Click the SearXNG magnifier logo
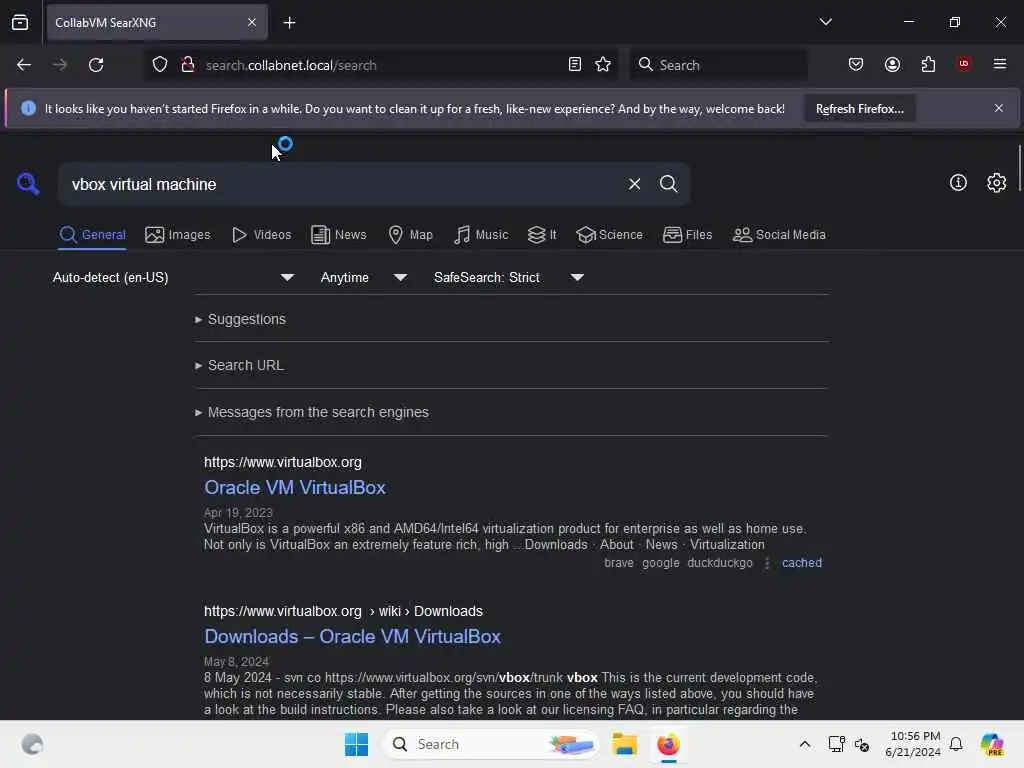This screenshot has height=768, width=1024. coord(28,184)
